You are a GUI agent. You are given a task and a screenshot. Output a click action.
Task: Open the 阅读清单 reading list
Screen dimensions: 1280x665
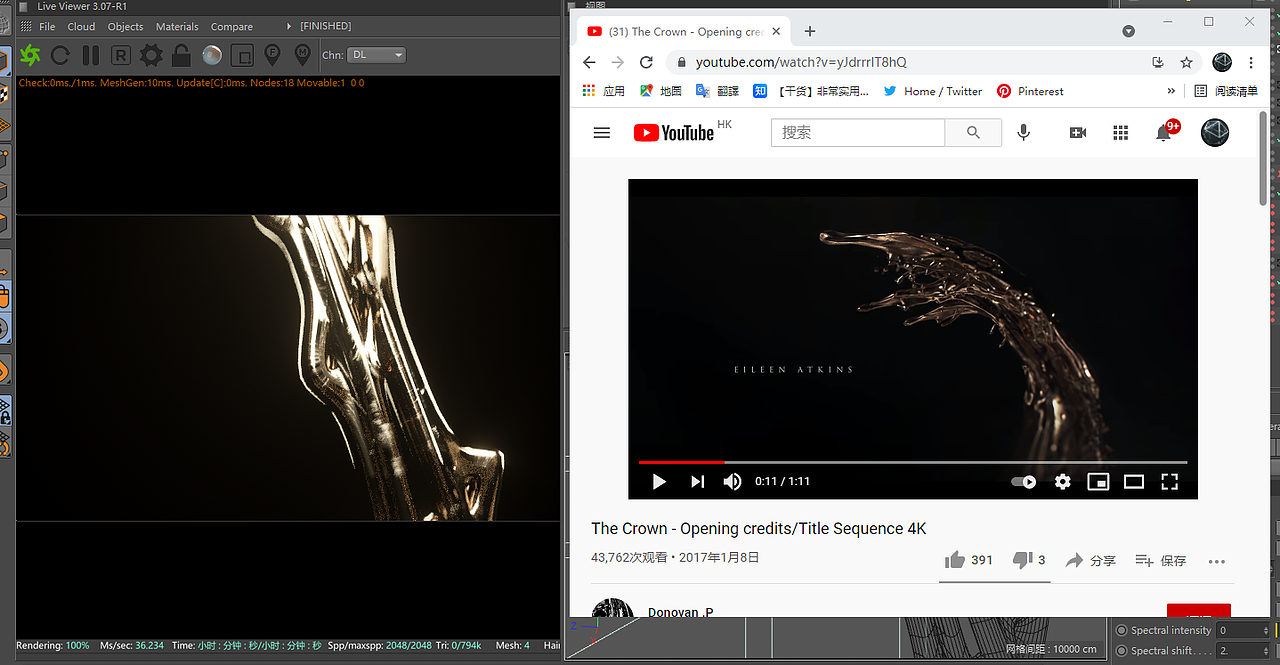[1226, 91]
